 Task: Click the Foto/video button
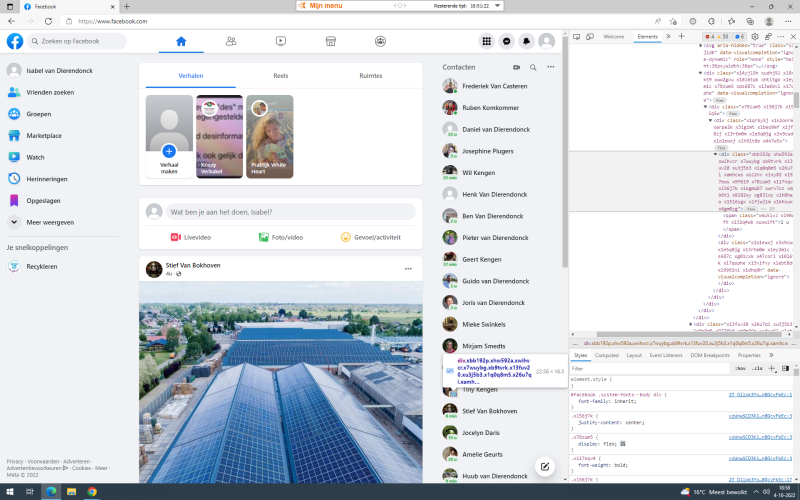(281, 237)
